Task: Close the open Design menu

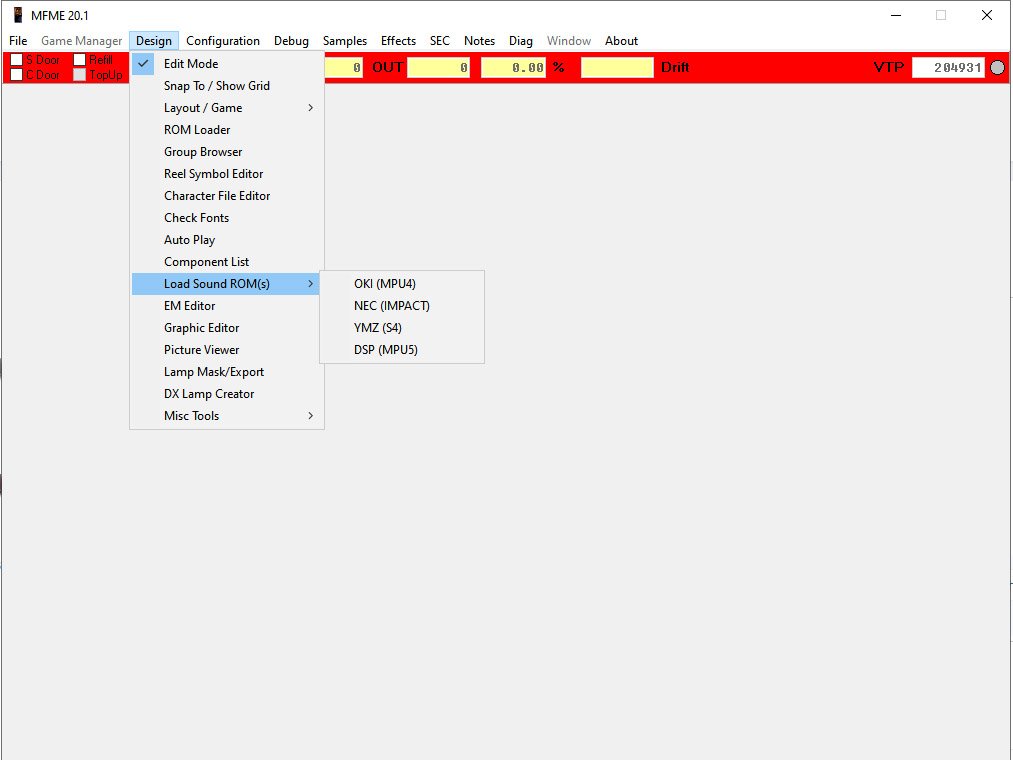Action: [x=154, y=41]
